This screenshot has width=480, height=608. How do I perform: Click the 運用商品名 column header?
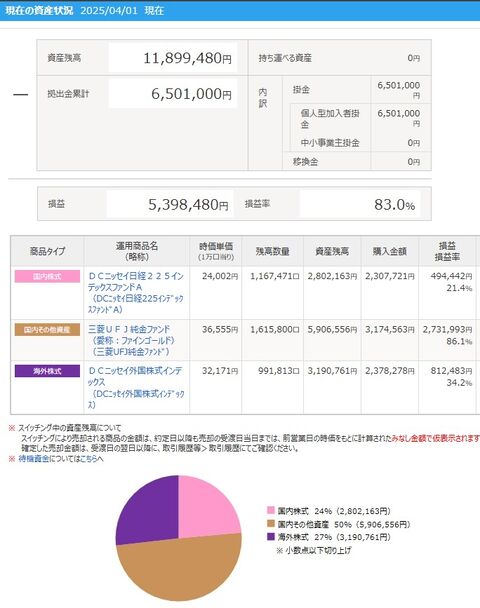pyautogui.click(x=137, y=251)
